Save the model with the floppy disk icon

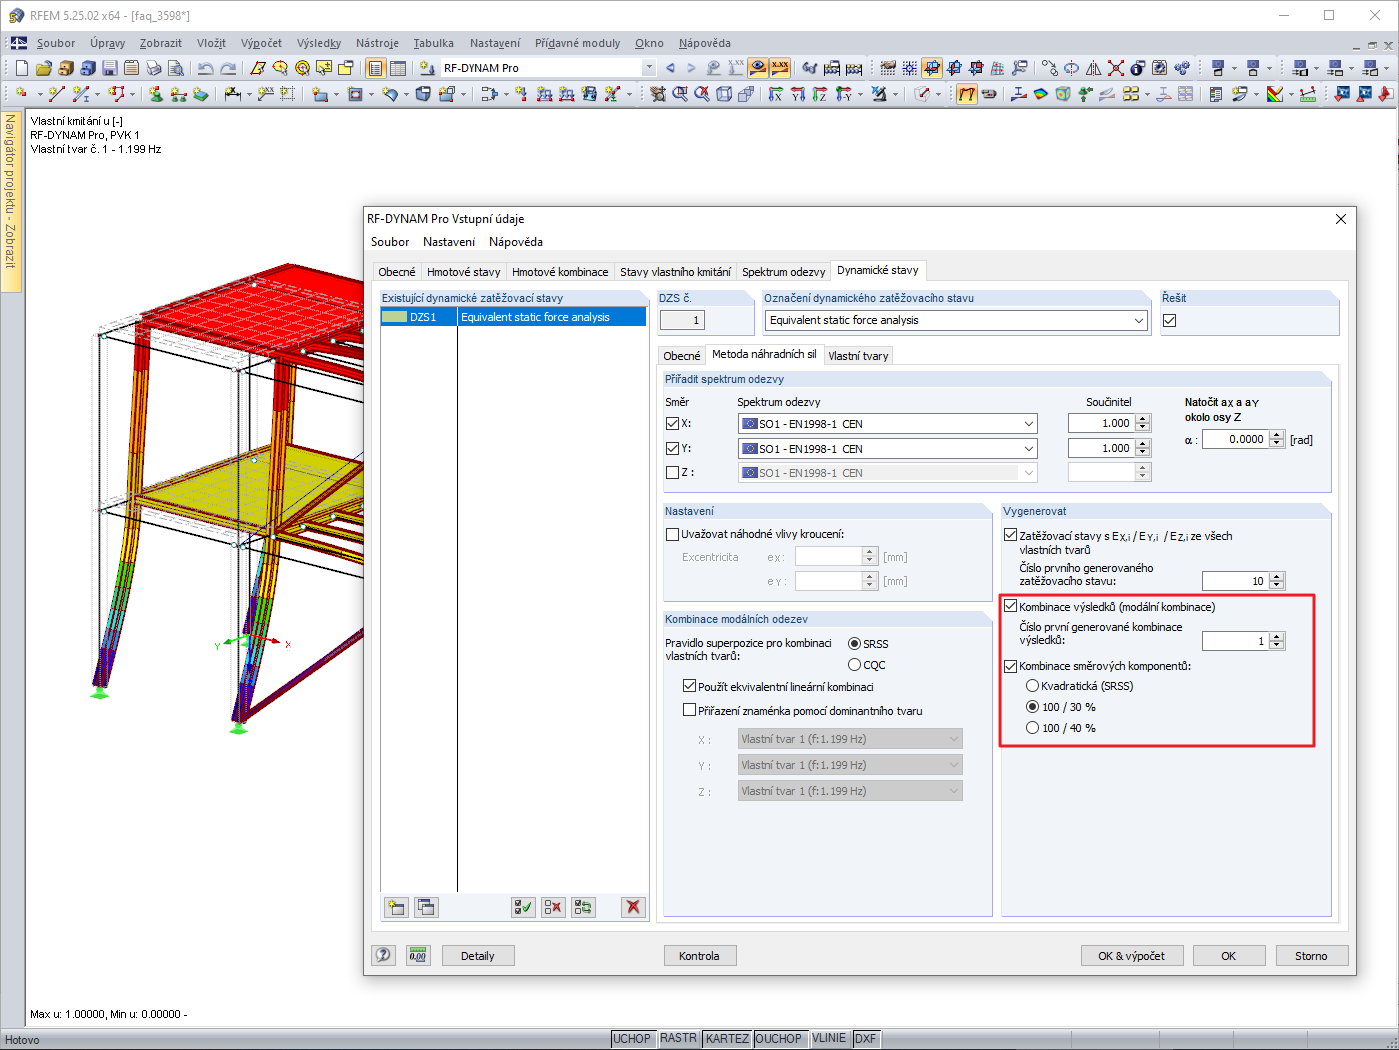tap(110, 68)
